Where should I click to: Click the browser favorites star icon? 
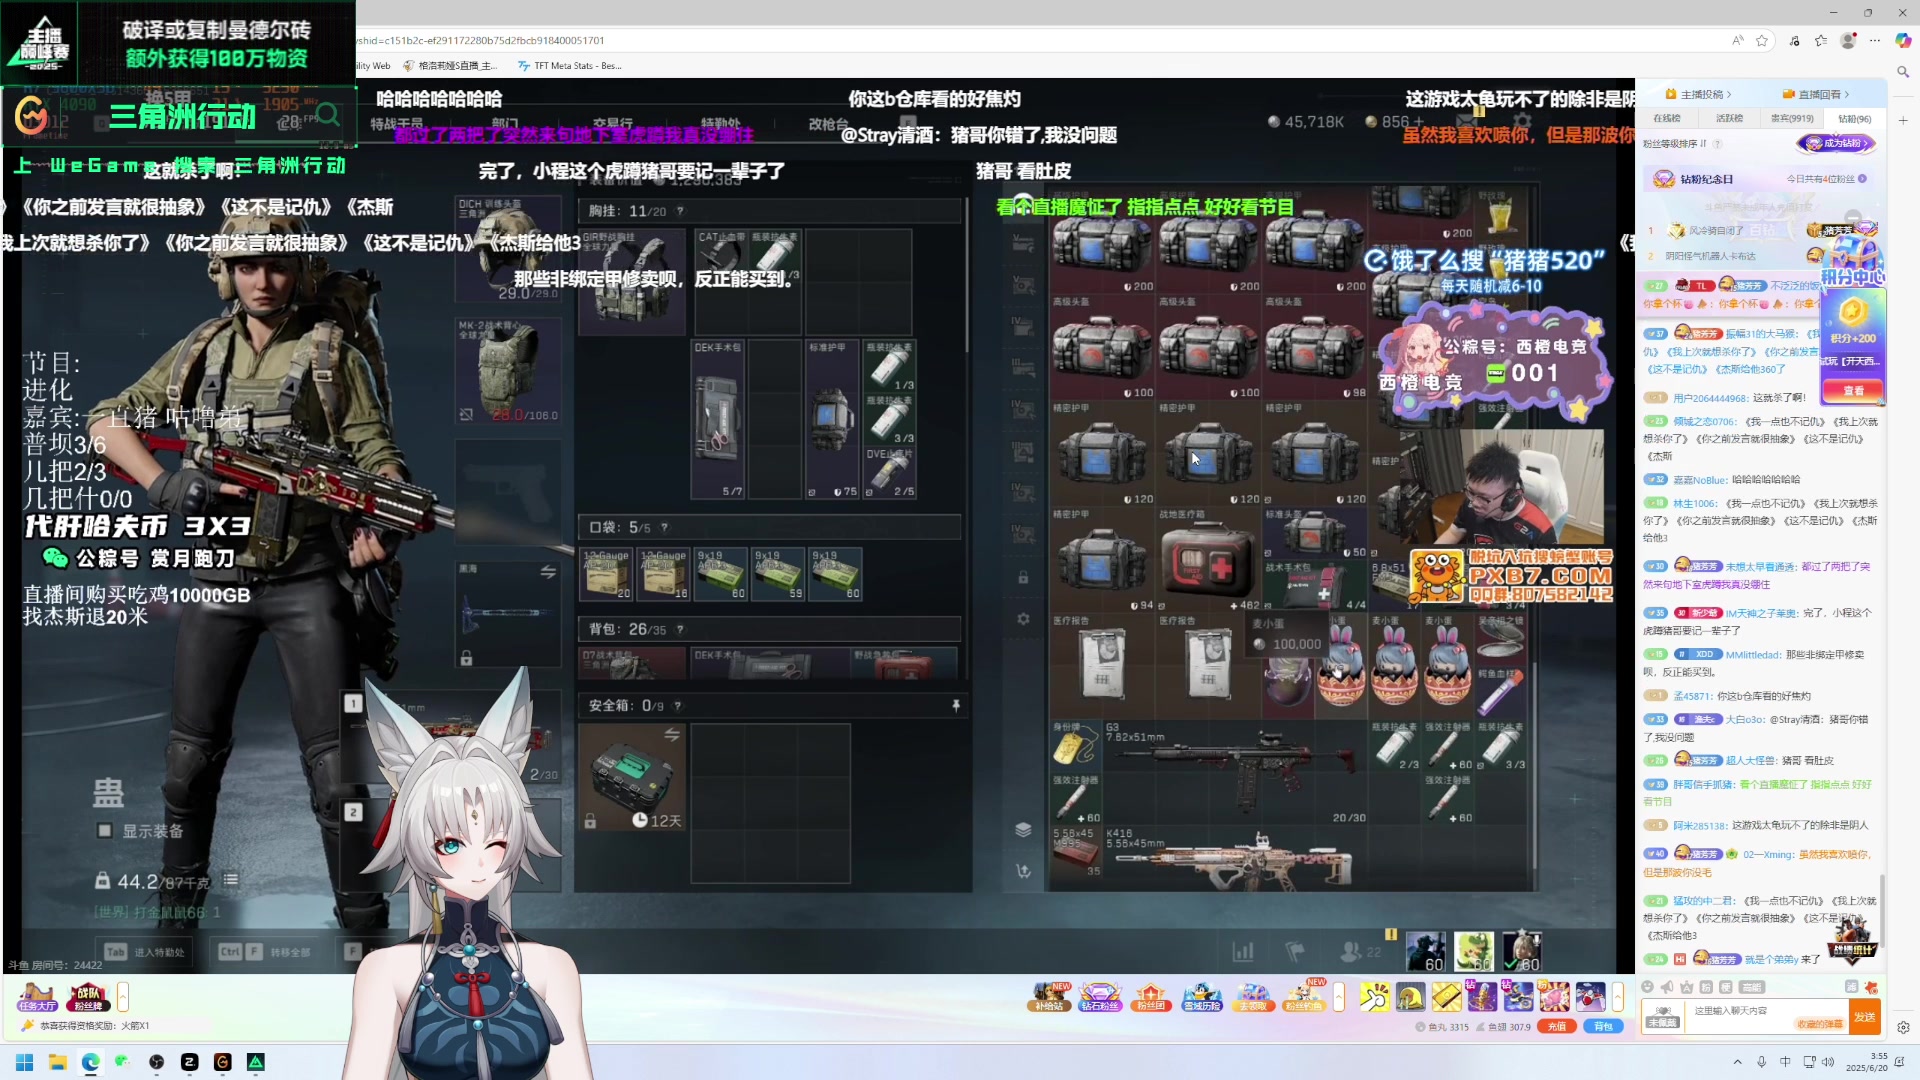tap(1762, 41)
